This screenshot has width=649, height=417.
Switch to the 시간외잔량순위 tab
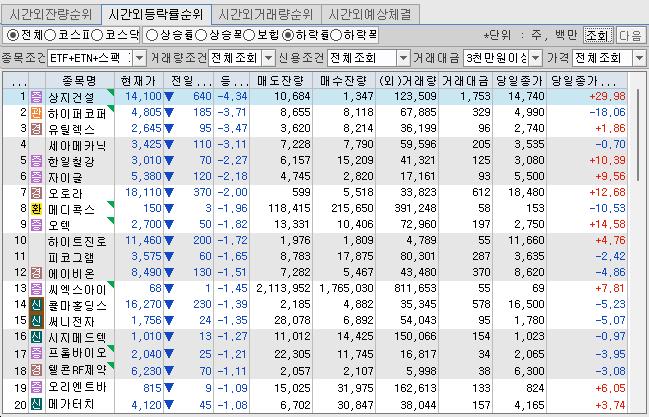tap(51, 15)
